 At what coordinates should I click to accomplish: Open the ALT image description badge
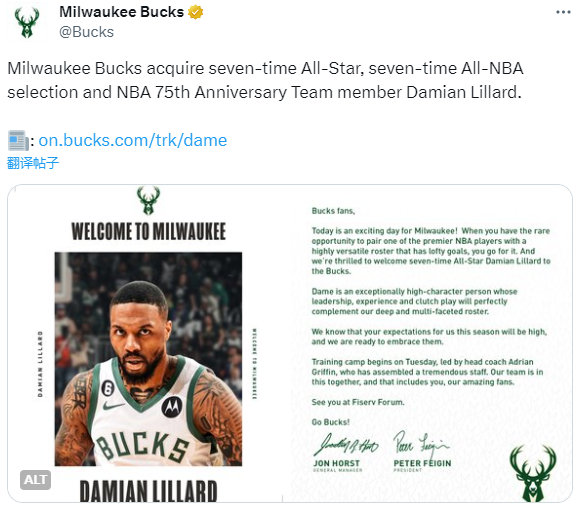pyautogui.click(x=35, y=480)
